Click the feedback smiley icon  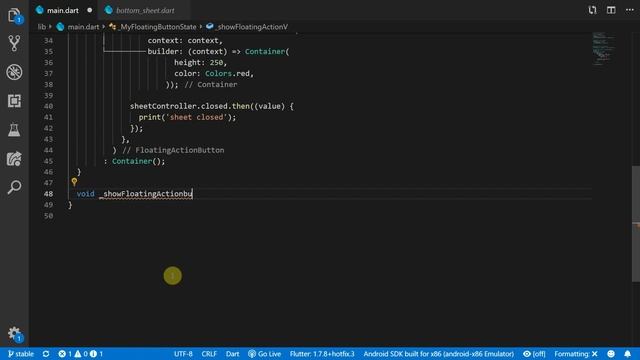(x=611, y=354)
